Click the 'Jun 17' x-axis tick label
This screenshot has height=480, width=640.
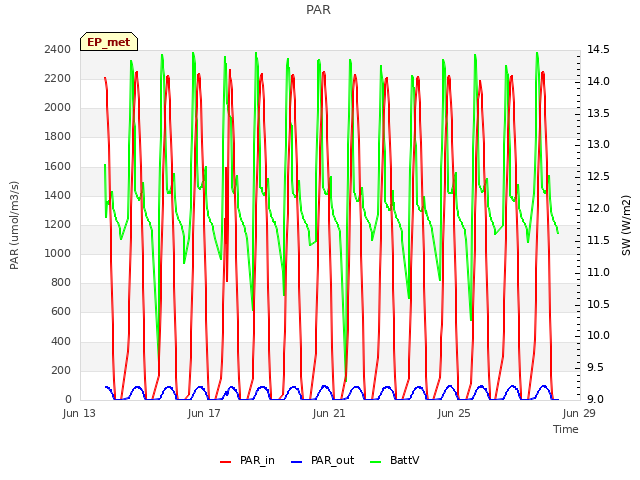pyautogui.click(x=204, y=413)
